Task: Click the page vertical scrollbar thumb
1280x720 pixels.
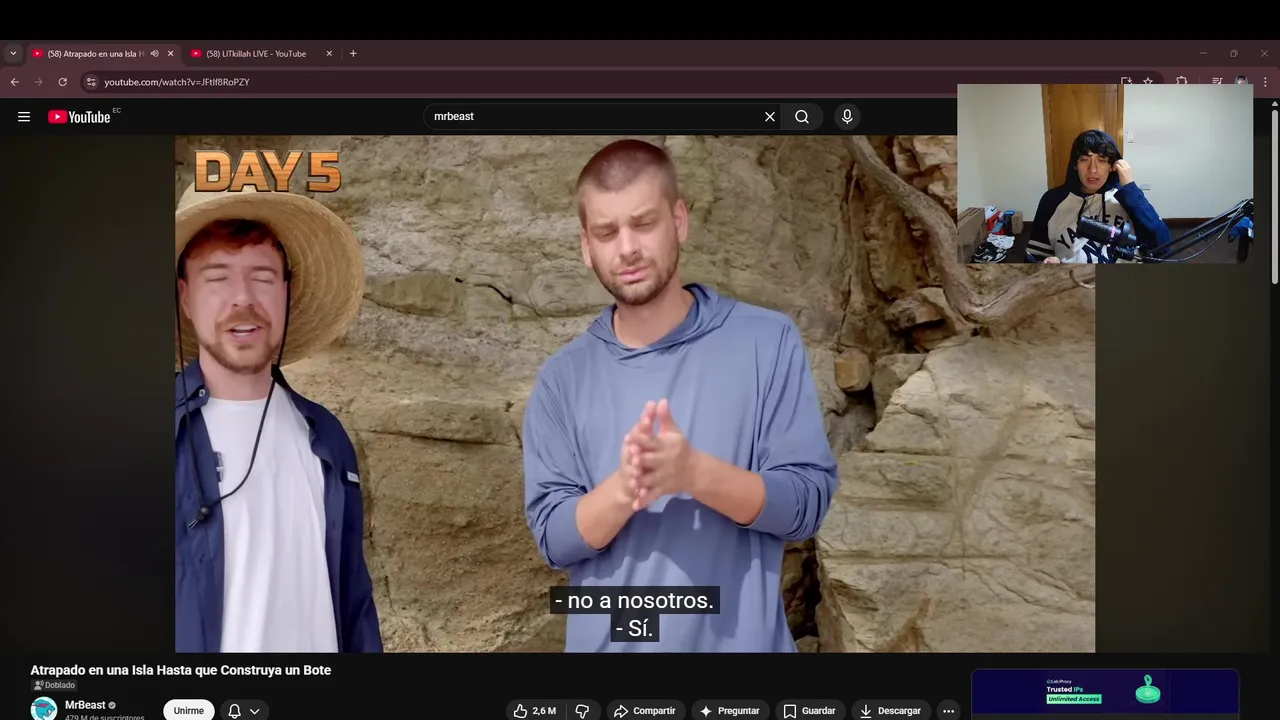Action: (1274, 195)
